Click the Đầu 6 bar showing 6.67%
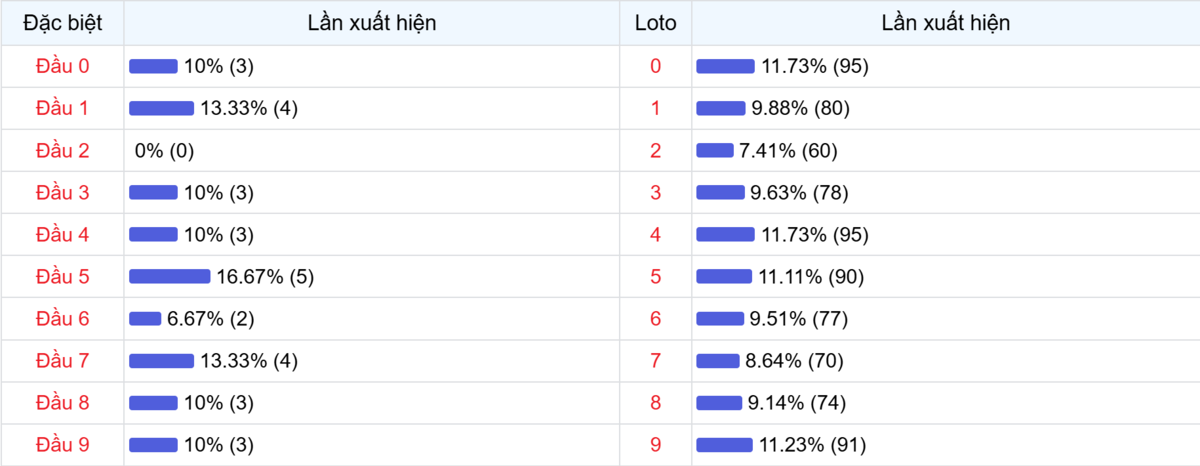Image resolution: width=1200 pixels, height=466 pixels. [x=145, y=318]
